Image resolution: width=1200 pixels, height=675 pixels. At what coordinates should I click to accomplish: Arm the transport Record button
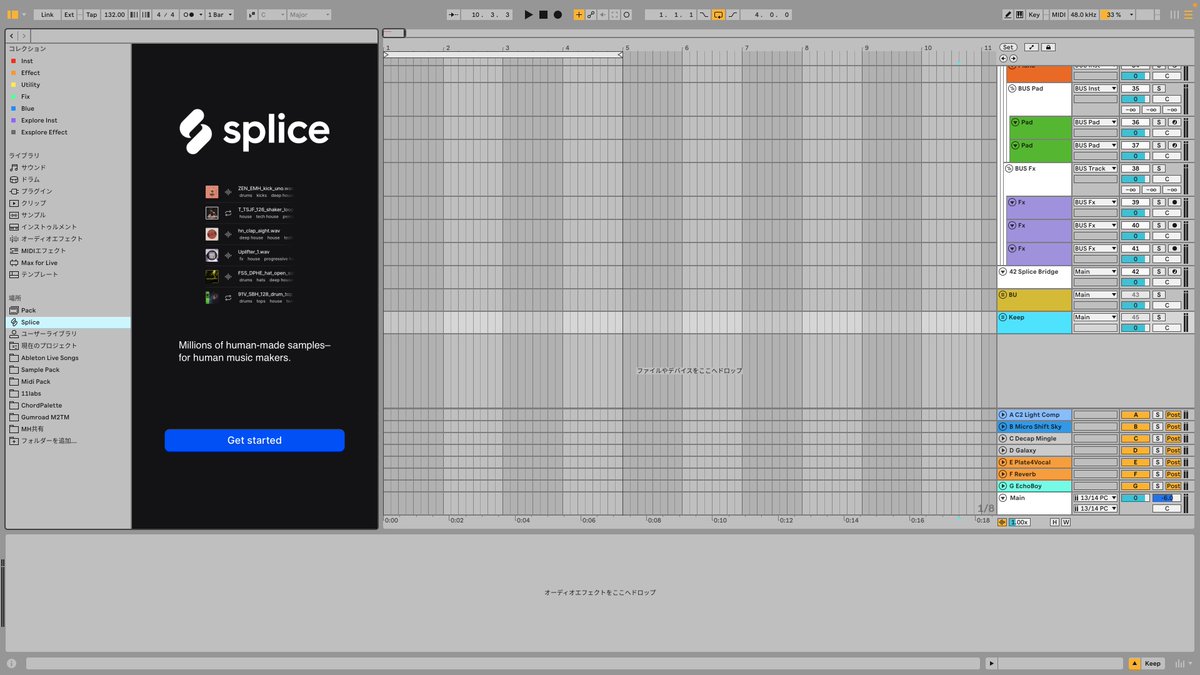pyautogui.click(x=557, y=15)
